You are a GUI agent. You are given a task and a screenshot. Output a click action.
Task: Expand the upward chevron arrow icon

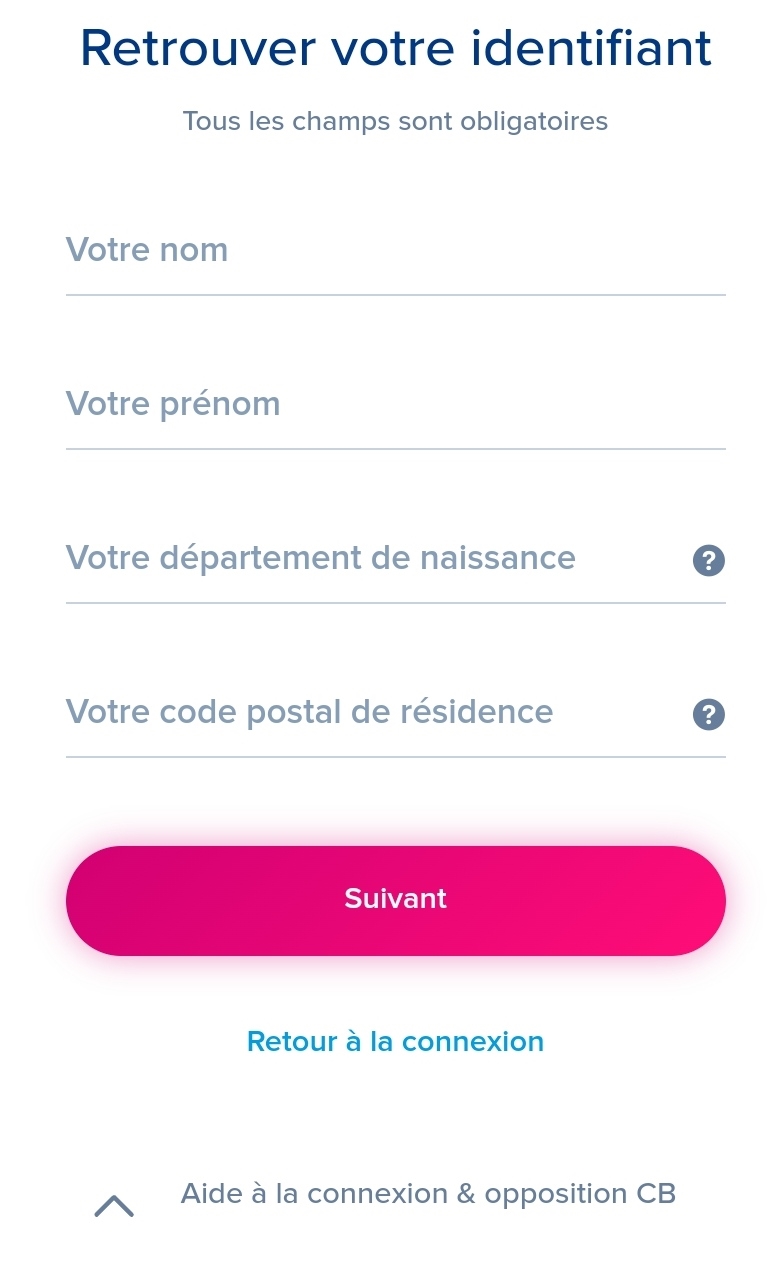pos(114,1206)
